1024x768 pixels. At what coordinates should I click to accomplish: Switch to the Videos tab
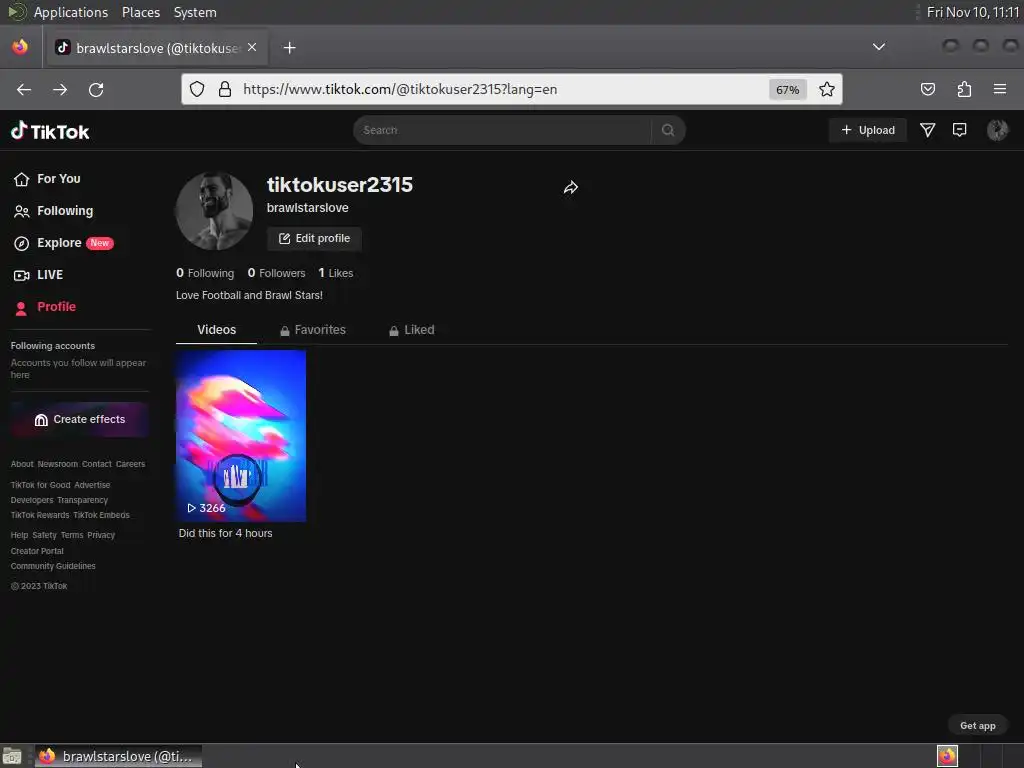pos(216,330)
